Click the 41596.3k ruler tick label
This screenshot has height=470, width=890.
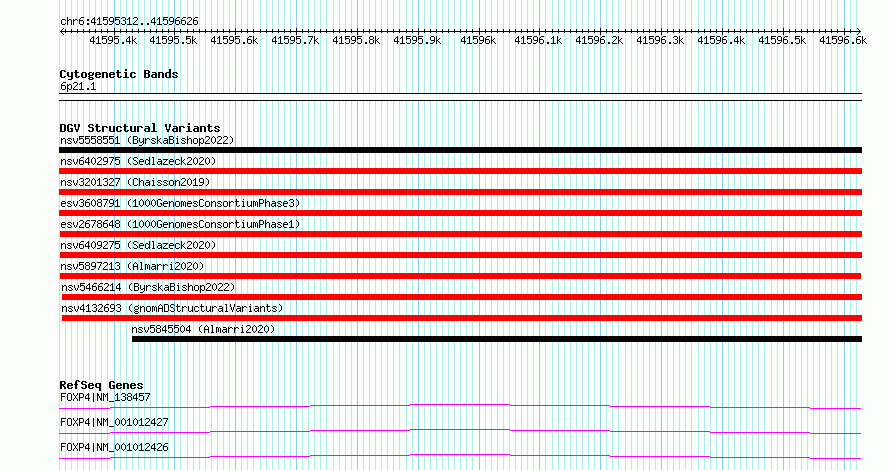(x=660, y=40)
